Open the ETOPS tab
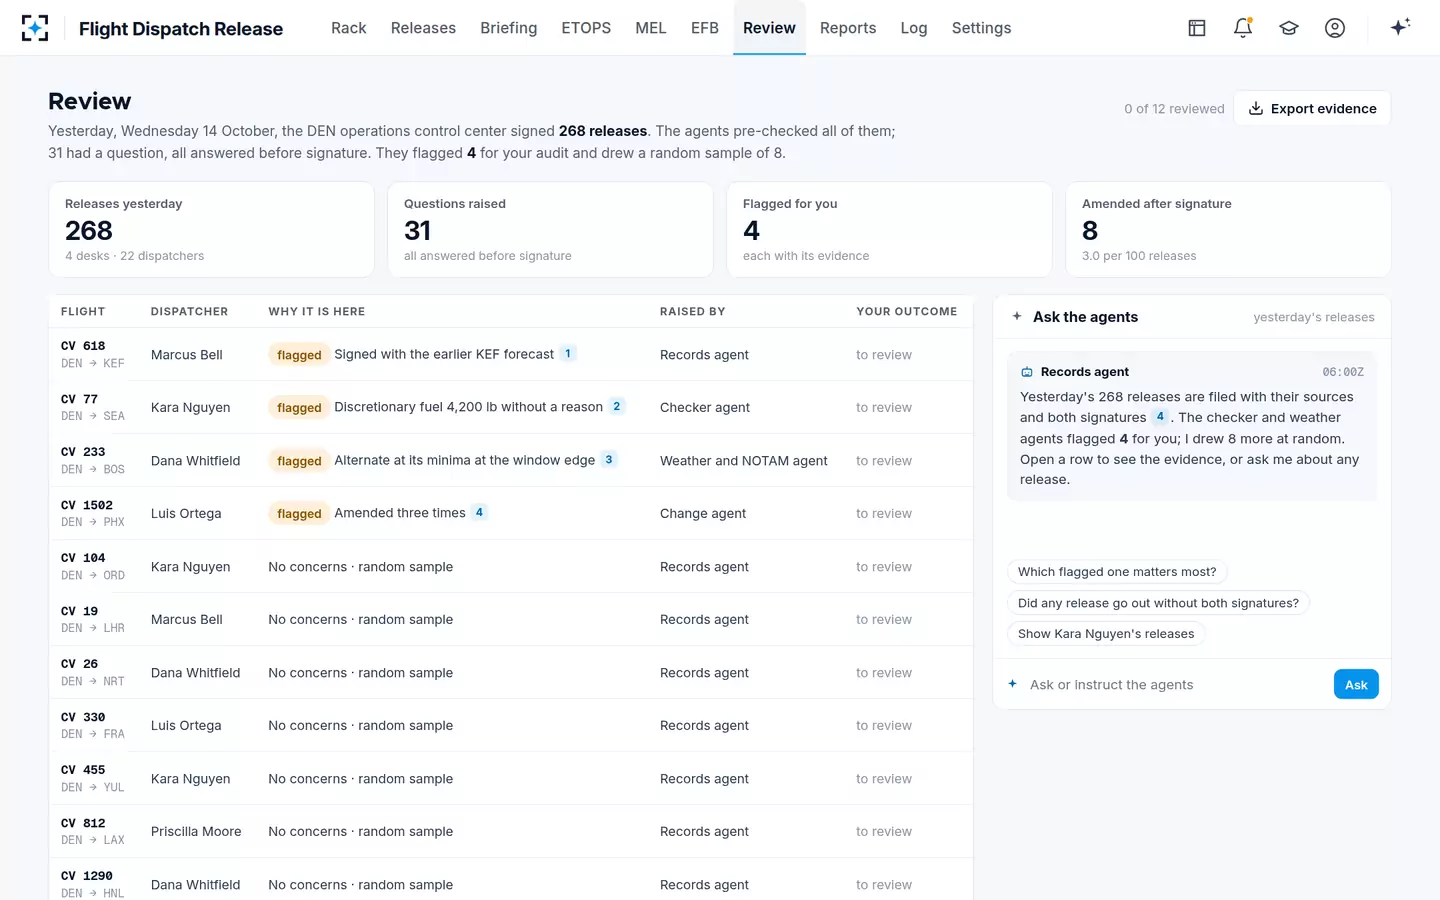The image size is (1440, 900). [586, 28]
